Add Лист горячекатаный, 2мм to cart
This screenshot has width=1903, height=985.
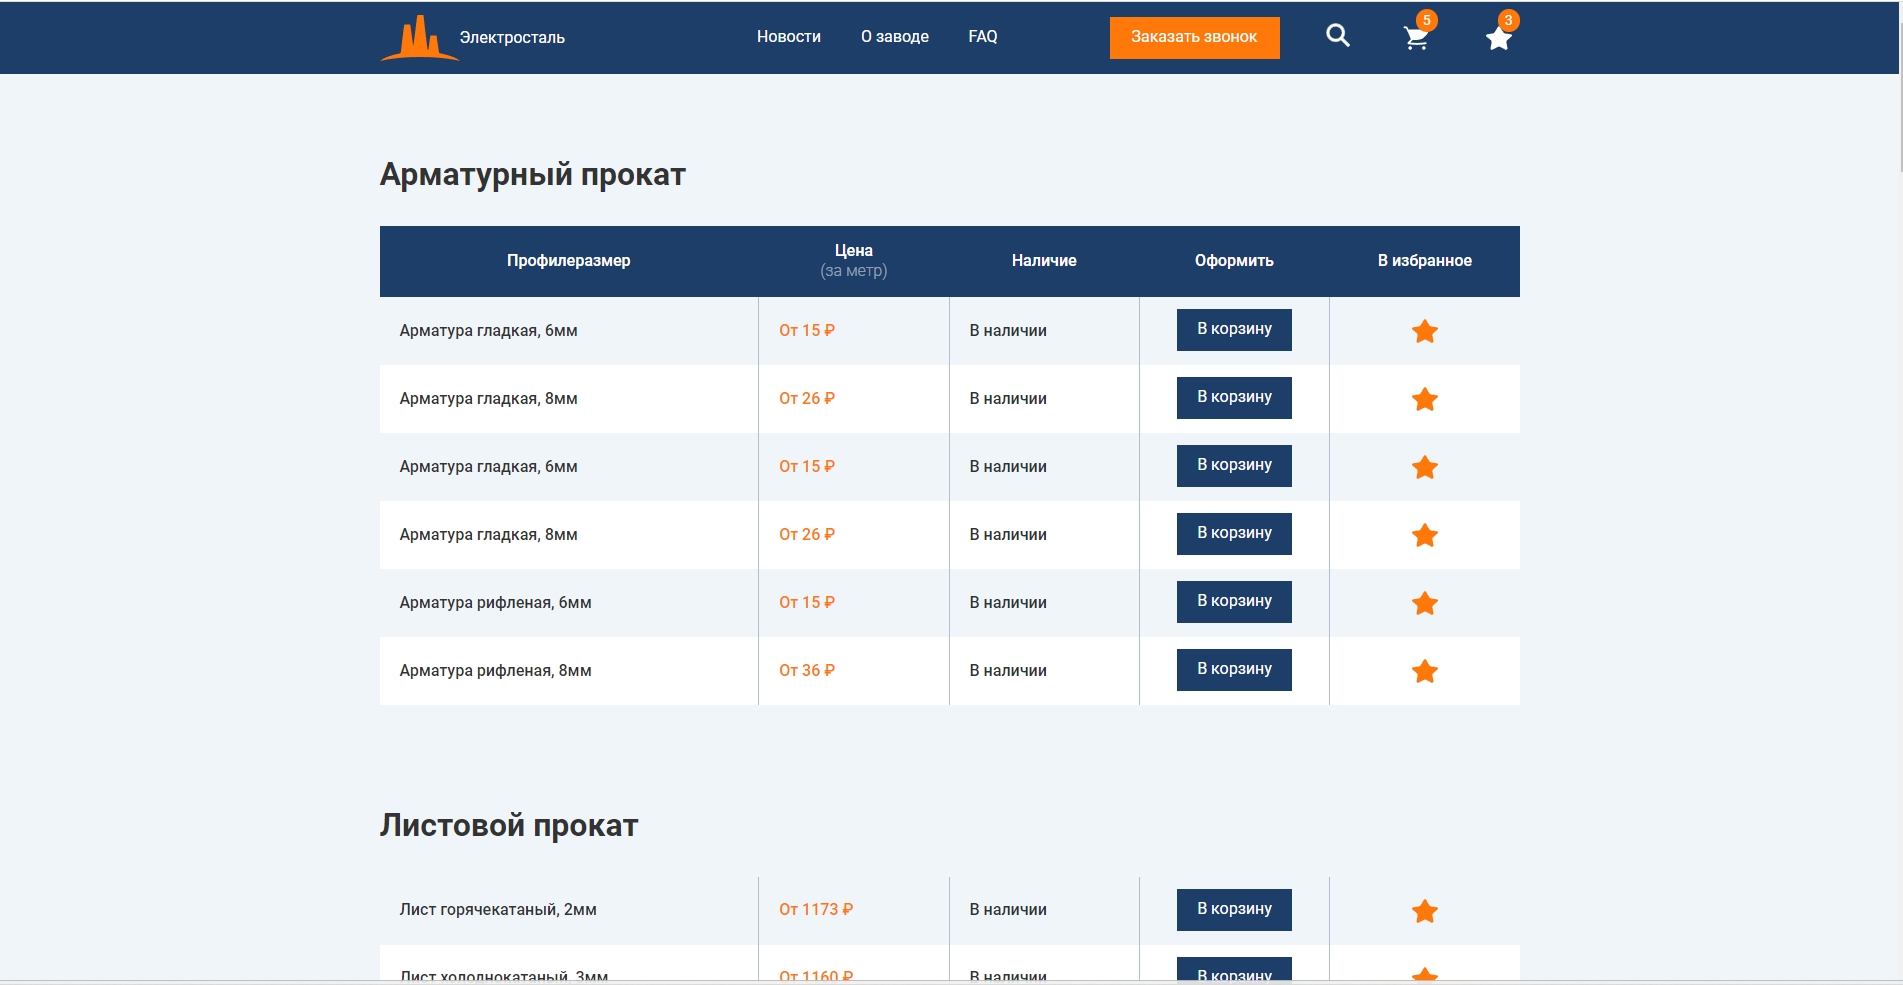click(x=1233, y=909)
